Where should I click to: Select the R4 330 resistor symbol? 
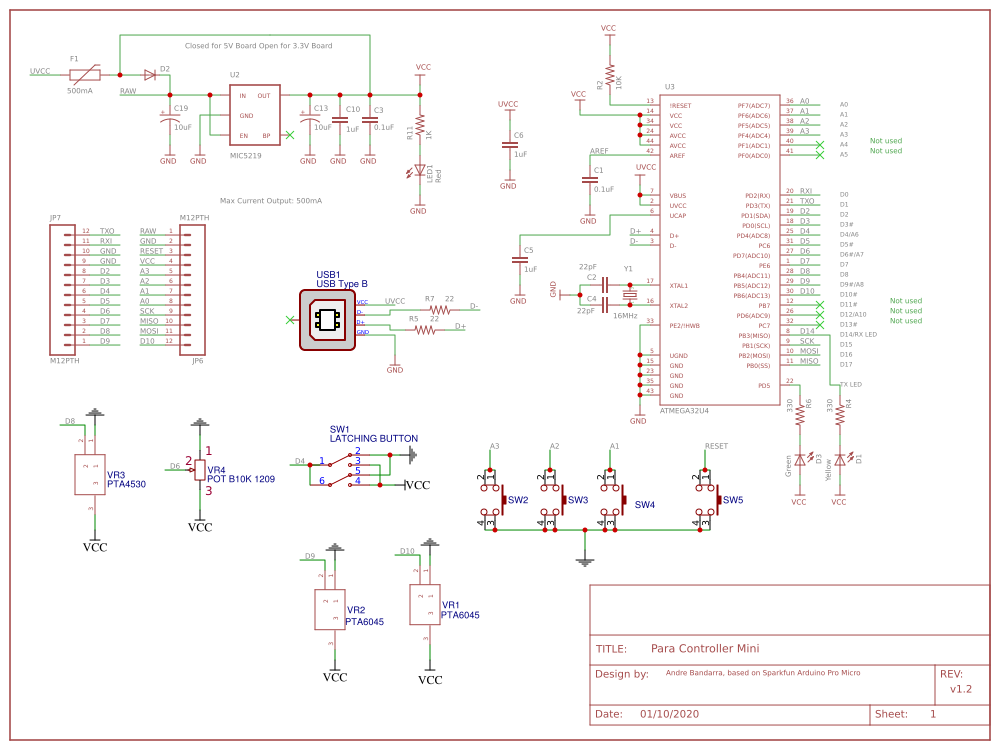coord(840,415)
